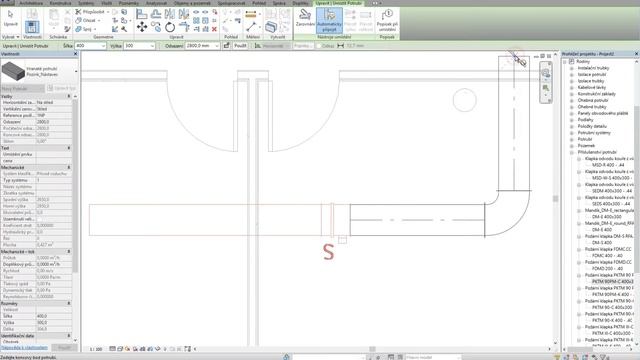Viewport: 640px width, 360px height.
Task: Click Popisek při umístění tag button
Action: (387, 20)
